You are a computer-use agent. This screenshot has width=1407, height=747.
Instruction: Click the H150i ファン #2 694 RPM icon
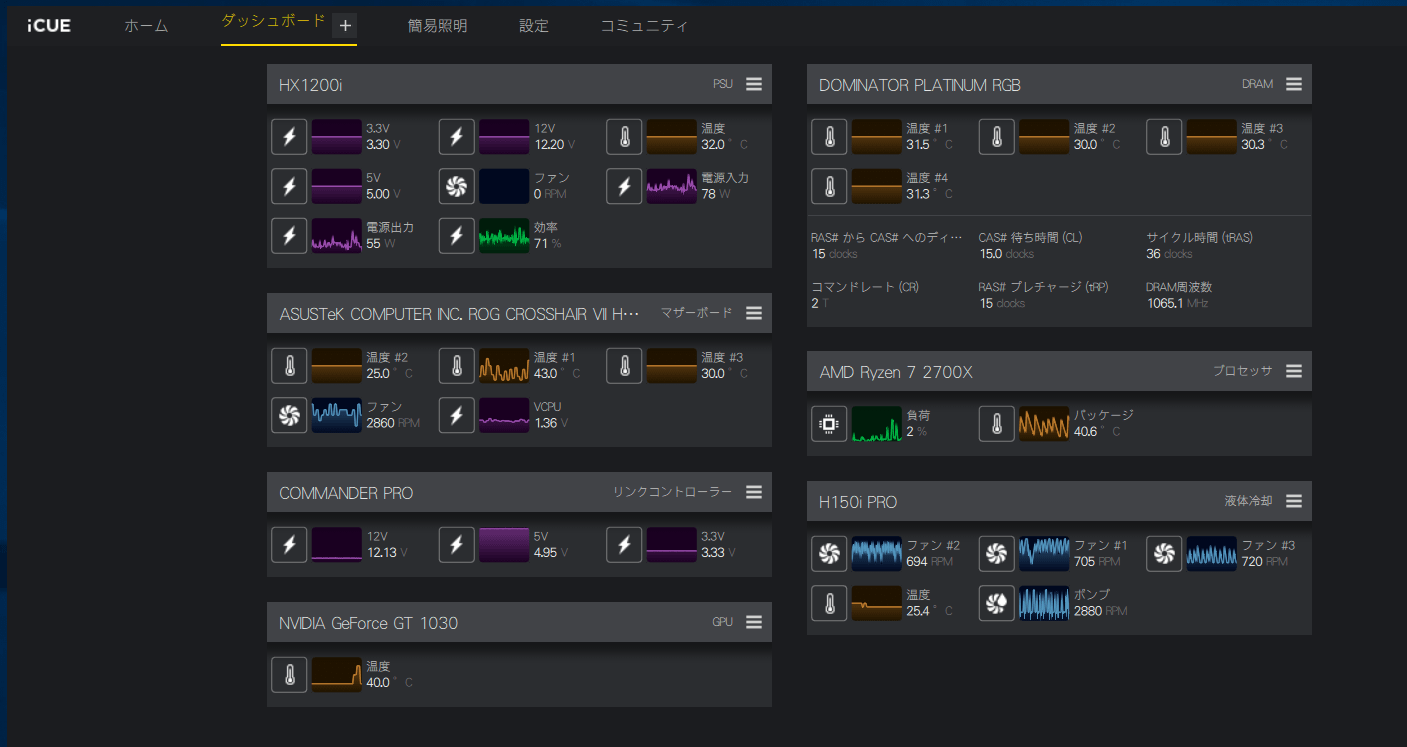pyautogui.click(x=829, y=554)
